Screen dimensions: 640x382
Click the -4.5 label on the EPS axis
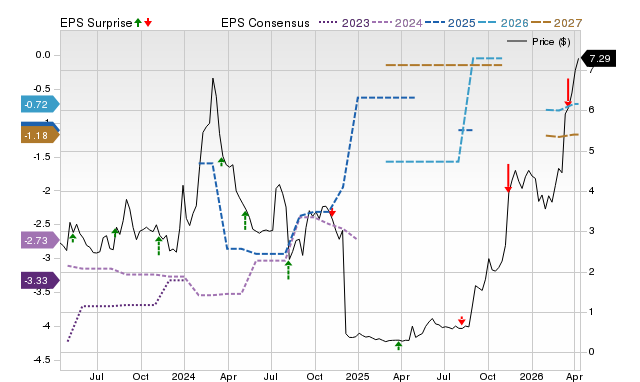pos(41,360)
